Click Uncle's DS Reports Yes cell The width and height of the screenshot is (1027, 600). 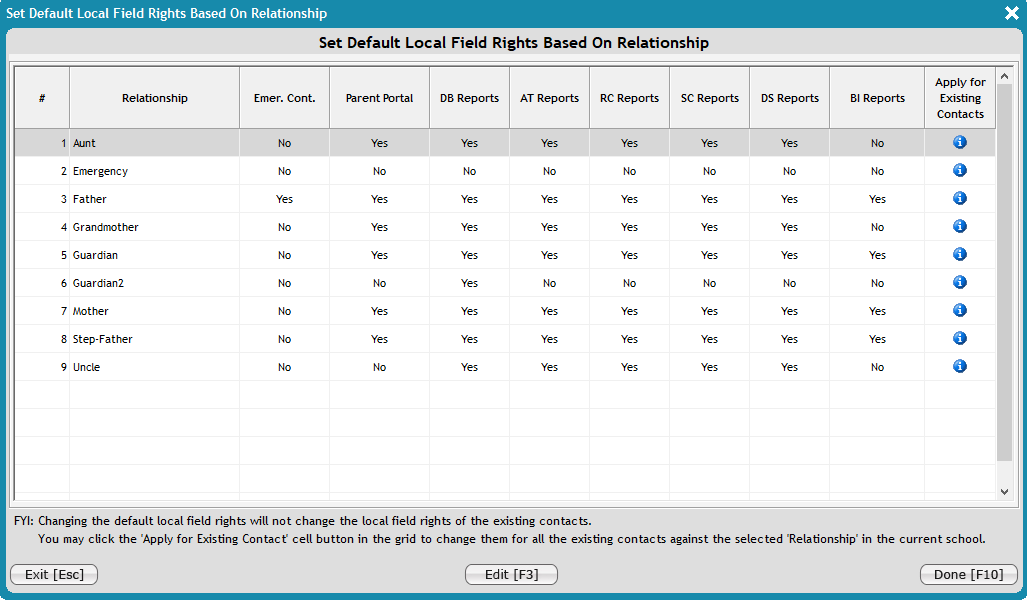[x=789, y=367]
